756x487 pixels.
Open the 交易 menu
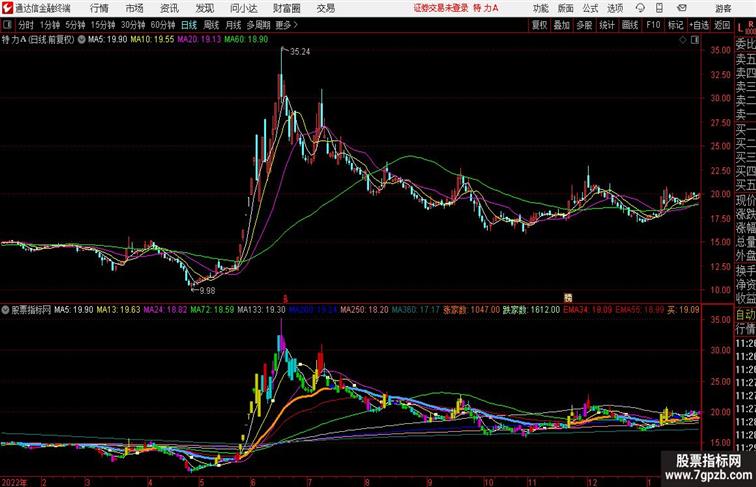(326, 8)
